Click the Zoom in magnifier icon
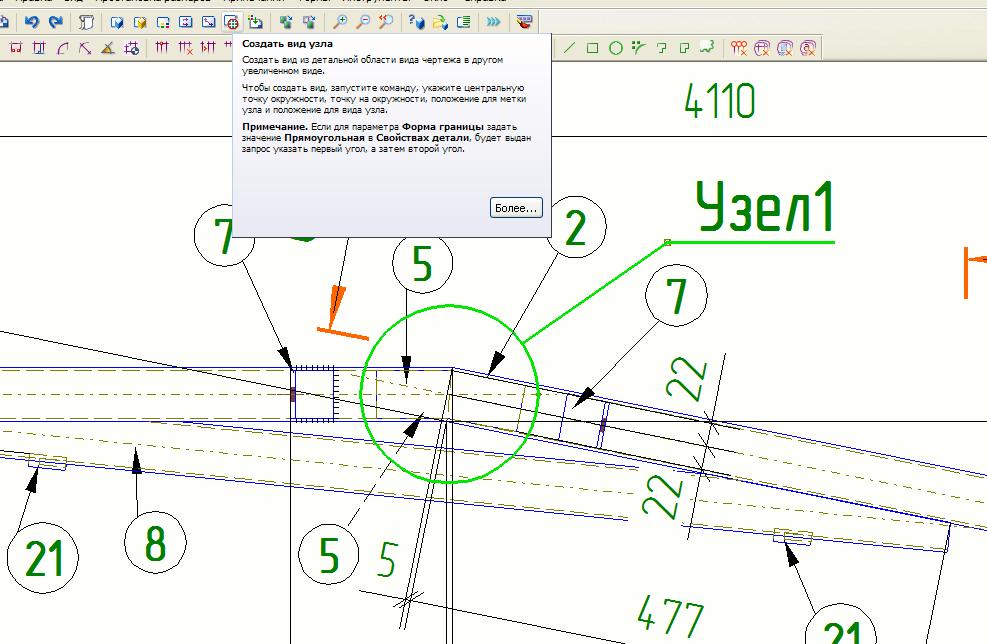The width and height of the screenshot is (987, 644). coord(340,21)
